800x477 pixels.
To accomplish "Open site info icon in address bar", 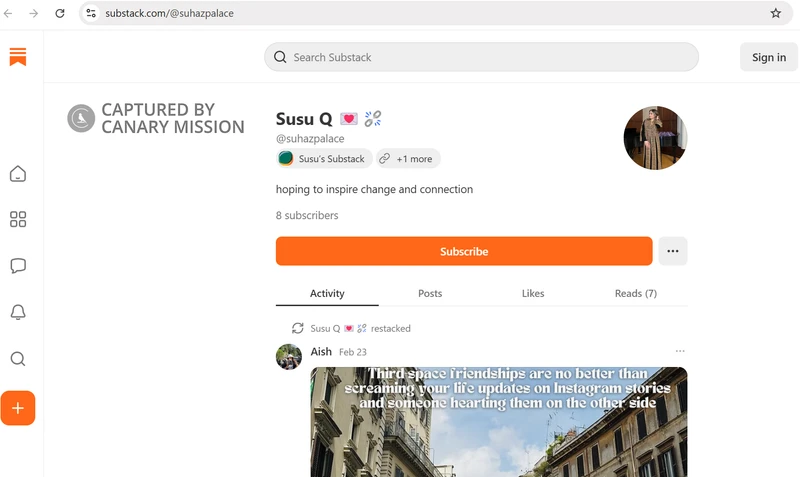I will coord(91,13).
